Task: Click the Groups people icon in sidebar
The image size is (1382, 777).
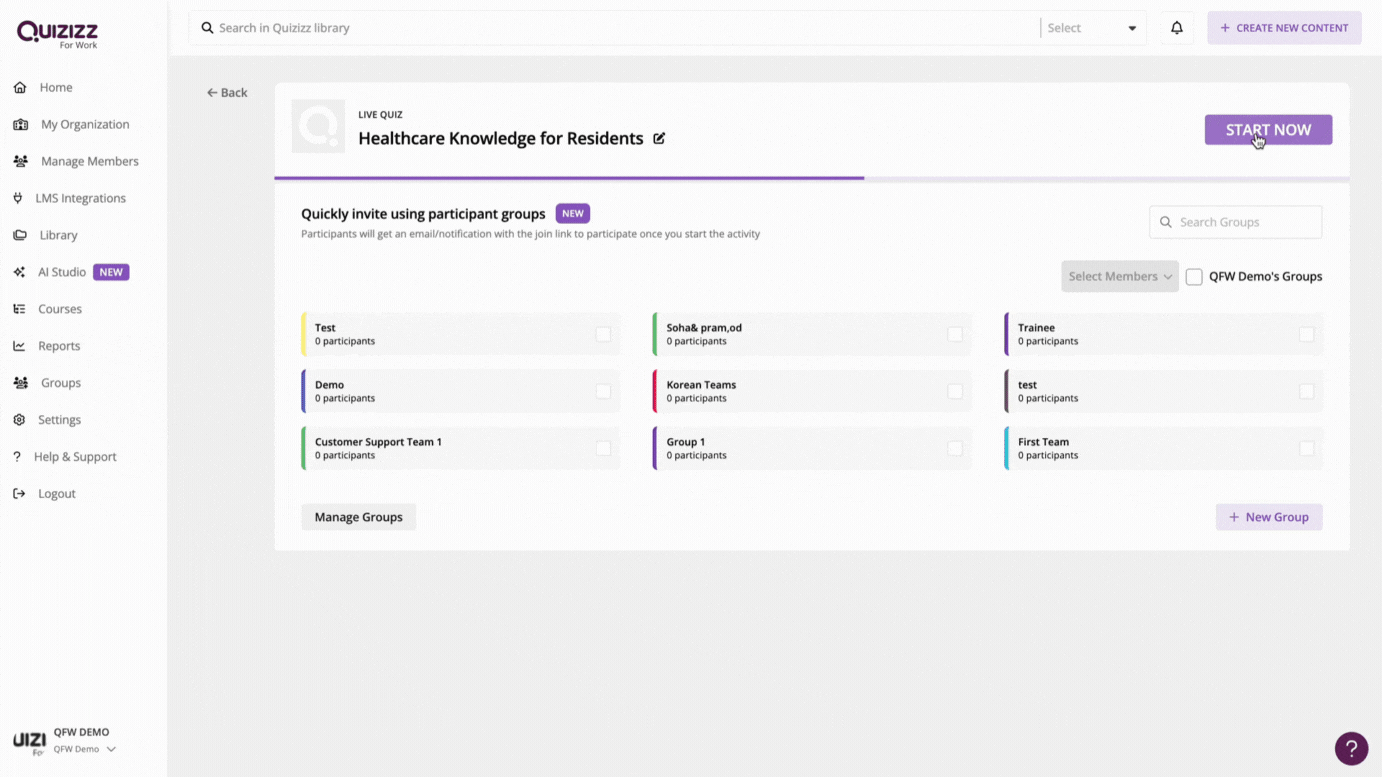Action: [x=20, y=383]
